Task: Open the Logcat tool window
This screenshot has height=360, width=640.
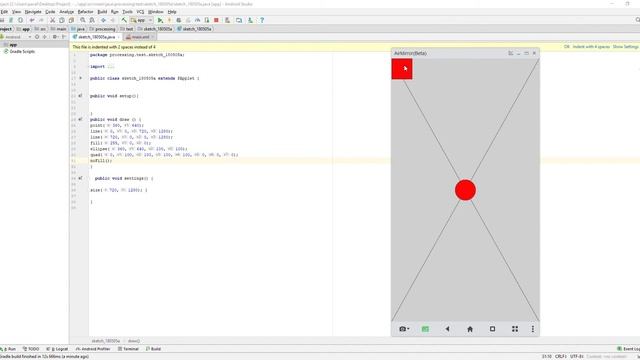Action: pos(57,349)
